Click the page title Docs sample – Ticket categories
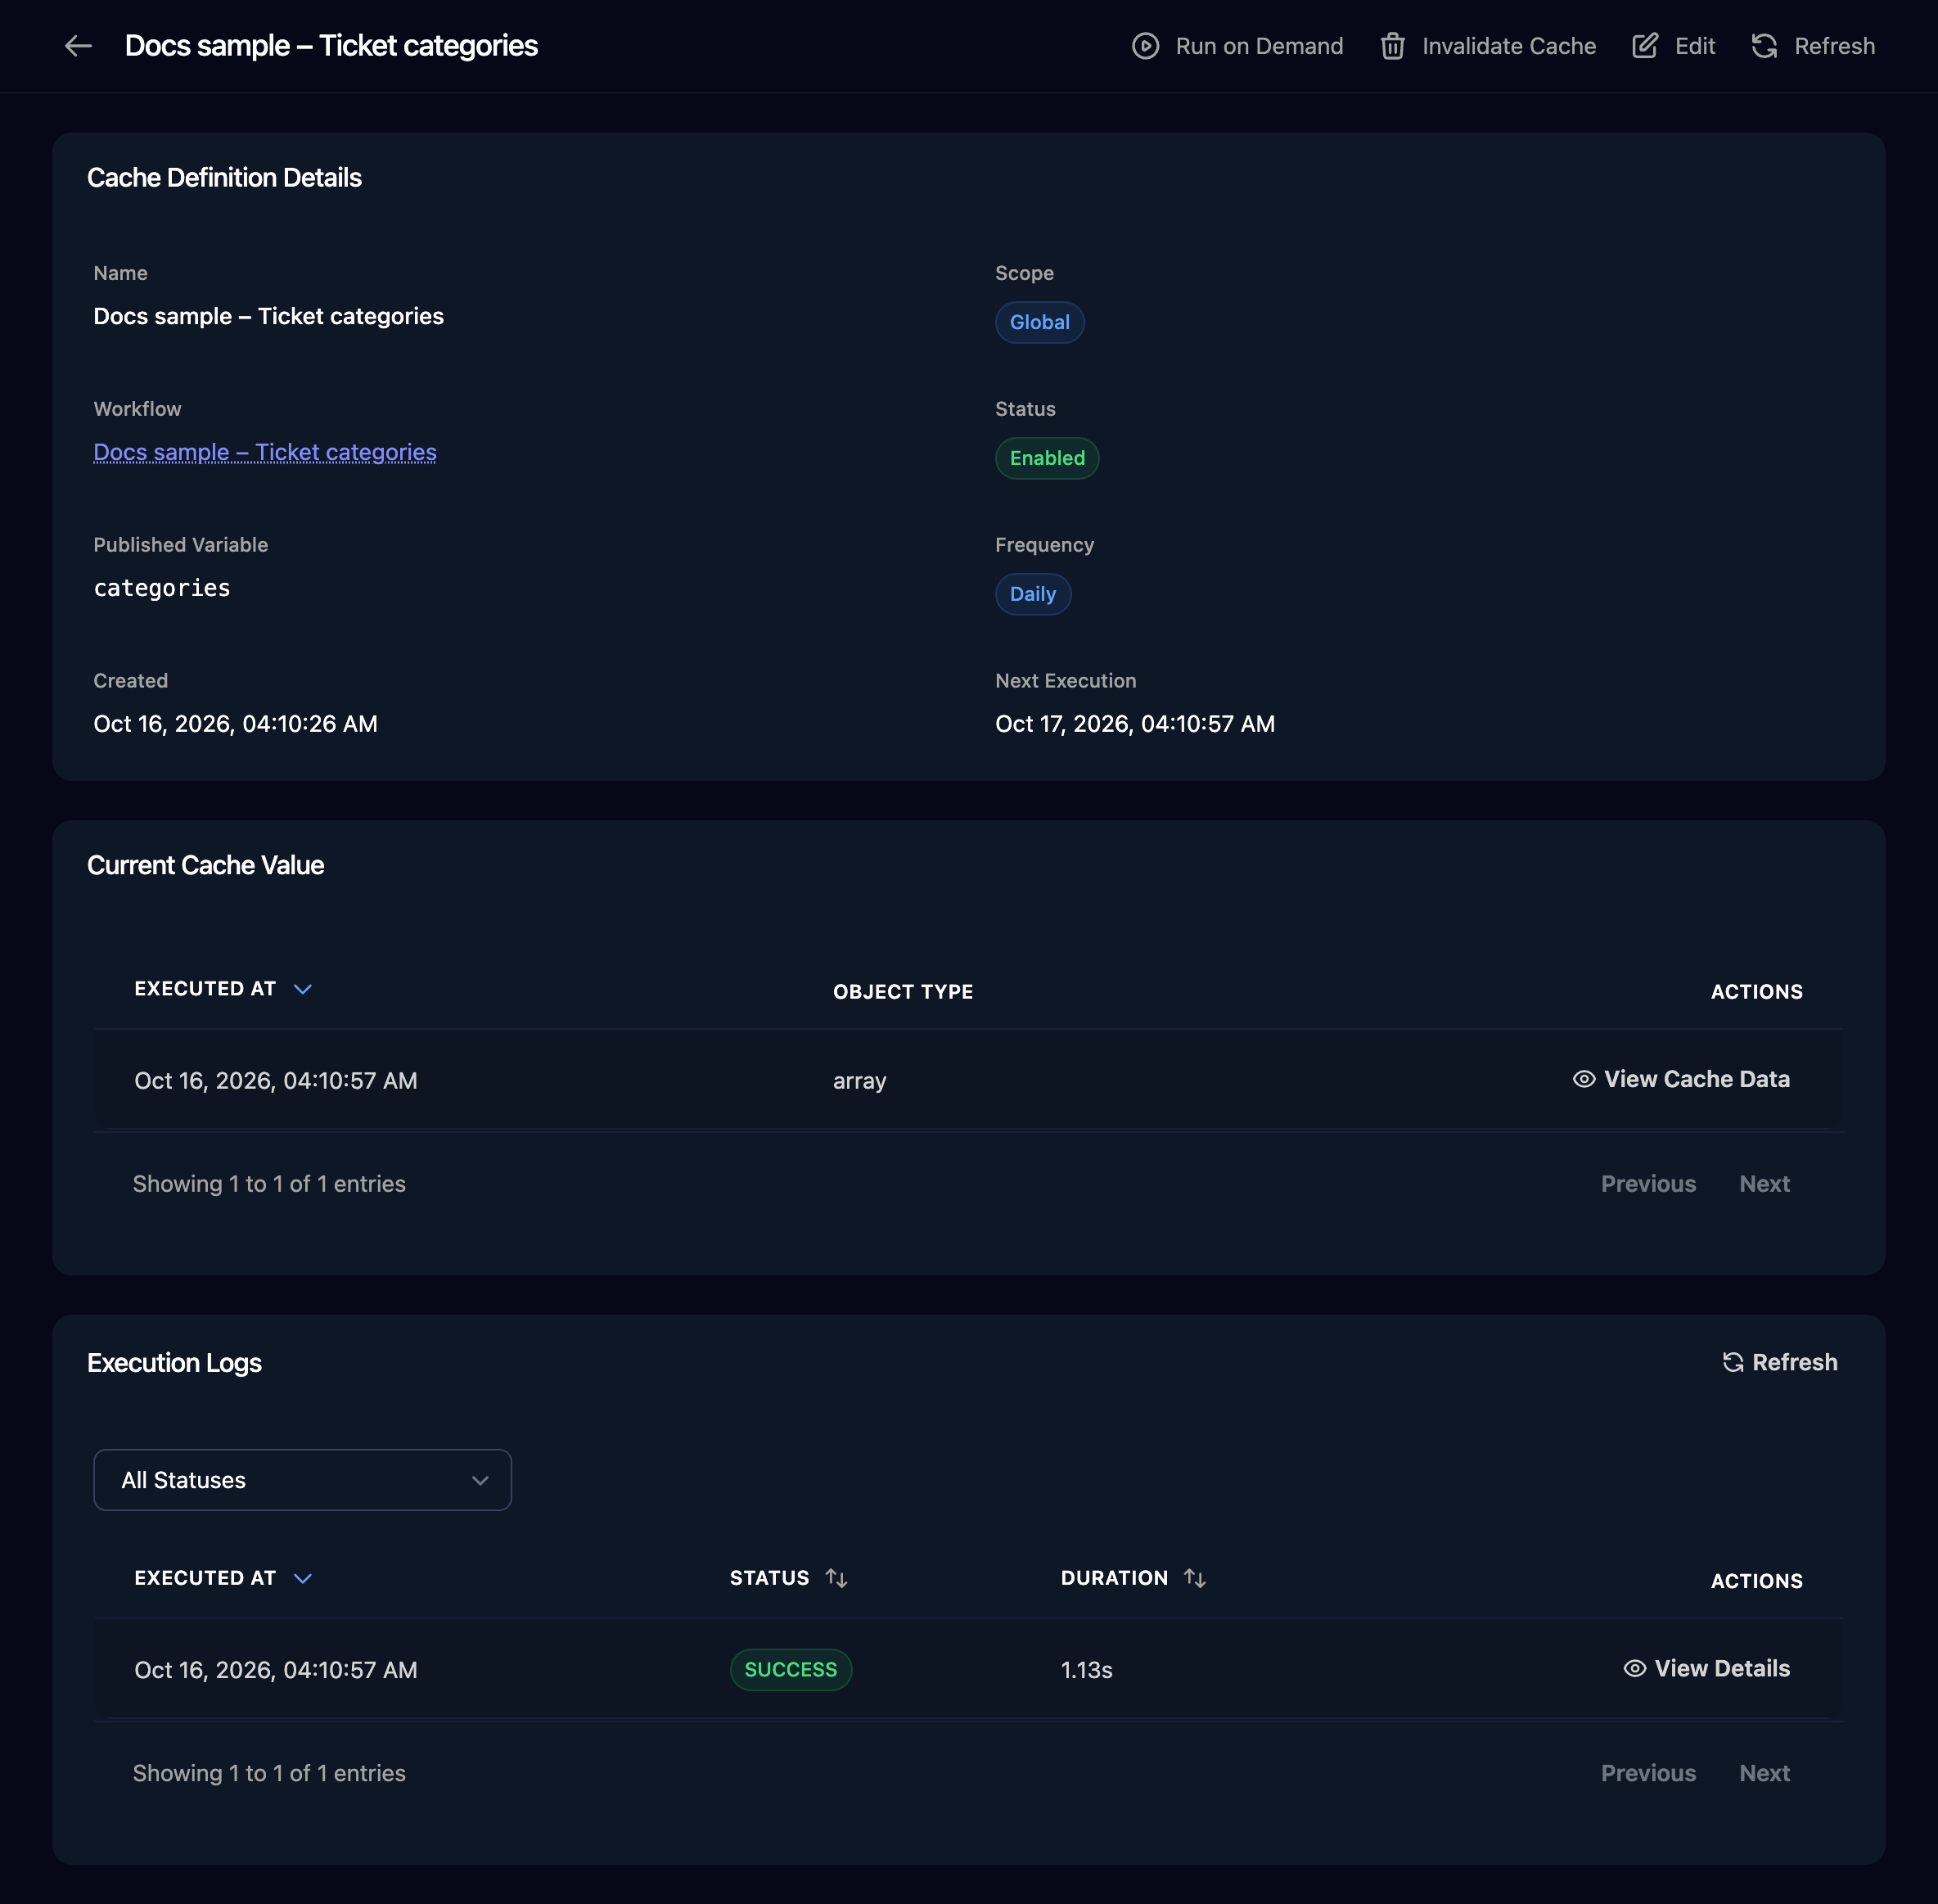1938x1904 pixels. pos(331,46)
